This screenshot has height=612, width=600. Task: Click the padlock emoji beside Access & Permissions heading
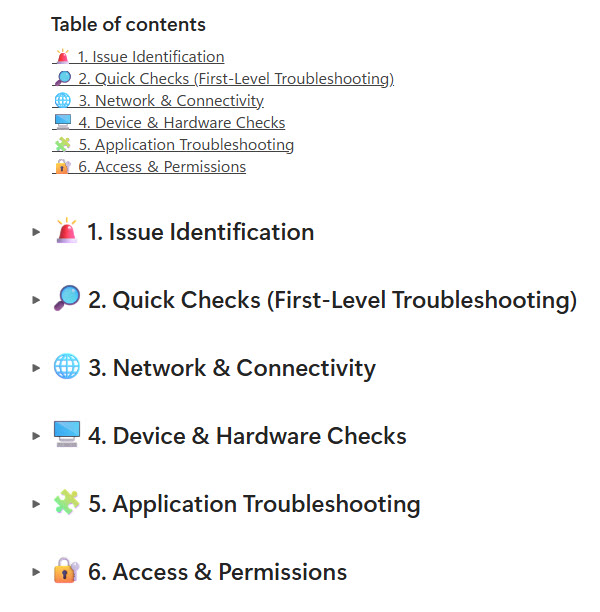pos(67,572)
